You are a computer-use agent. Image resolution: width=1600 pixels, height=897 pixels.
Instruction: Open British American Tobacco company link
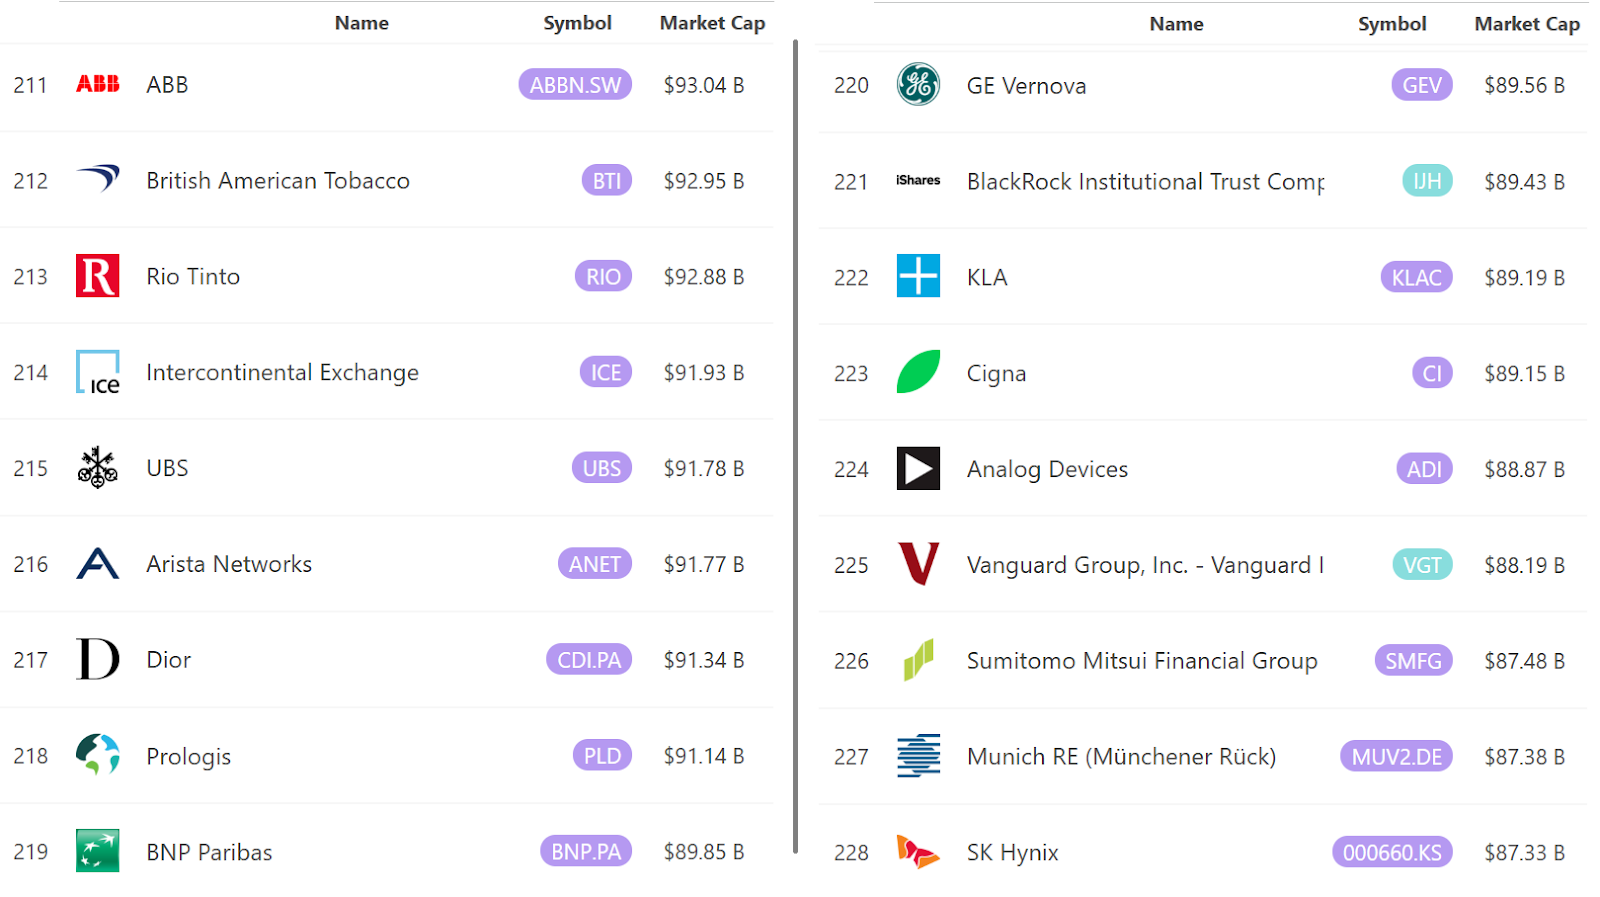click(278, 181)
